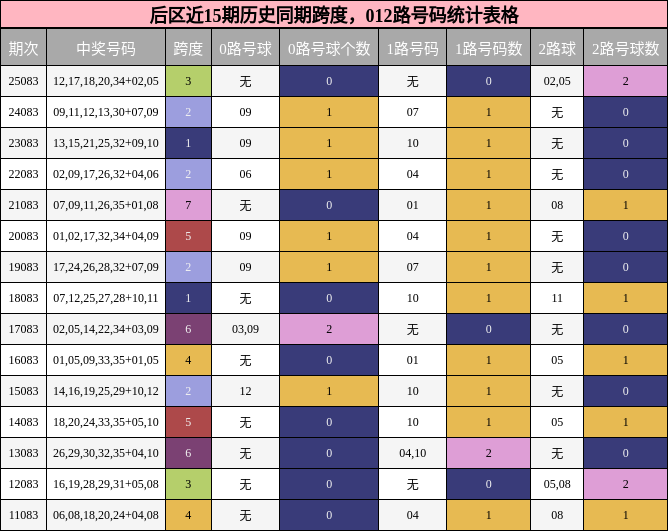The width and height of the screenshot is (668, 531).
Task: Click period cell 14083
Action: point(23,422)
